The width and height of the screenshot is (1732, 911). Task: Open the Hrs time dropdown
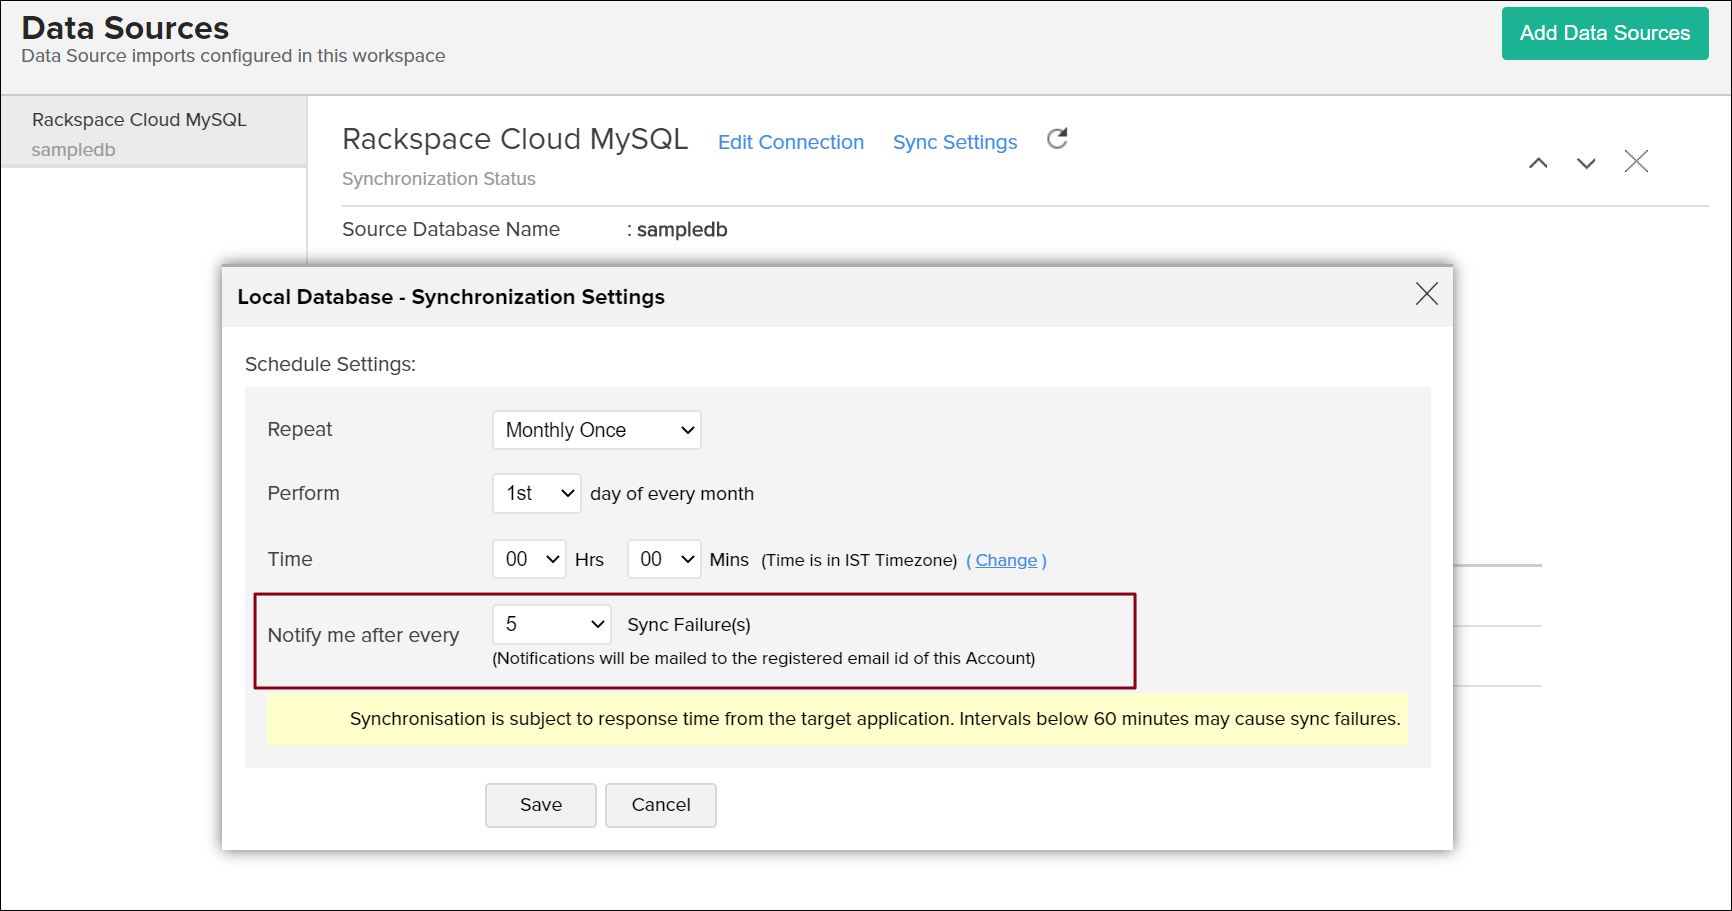[530, 559]
